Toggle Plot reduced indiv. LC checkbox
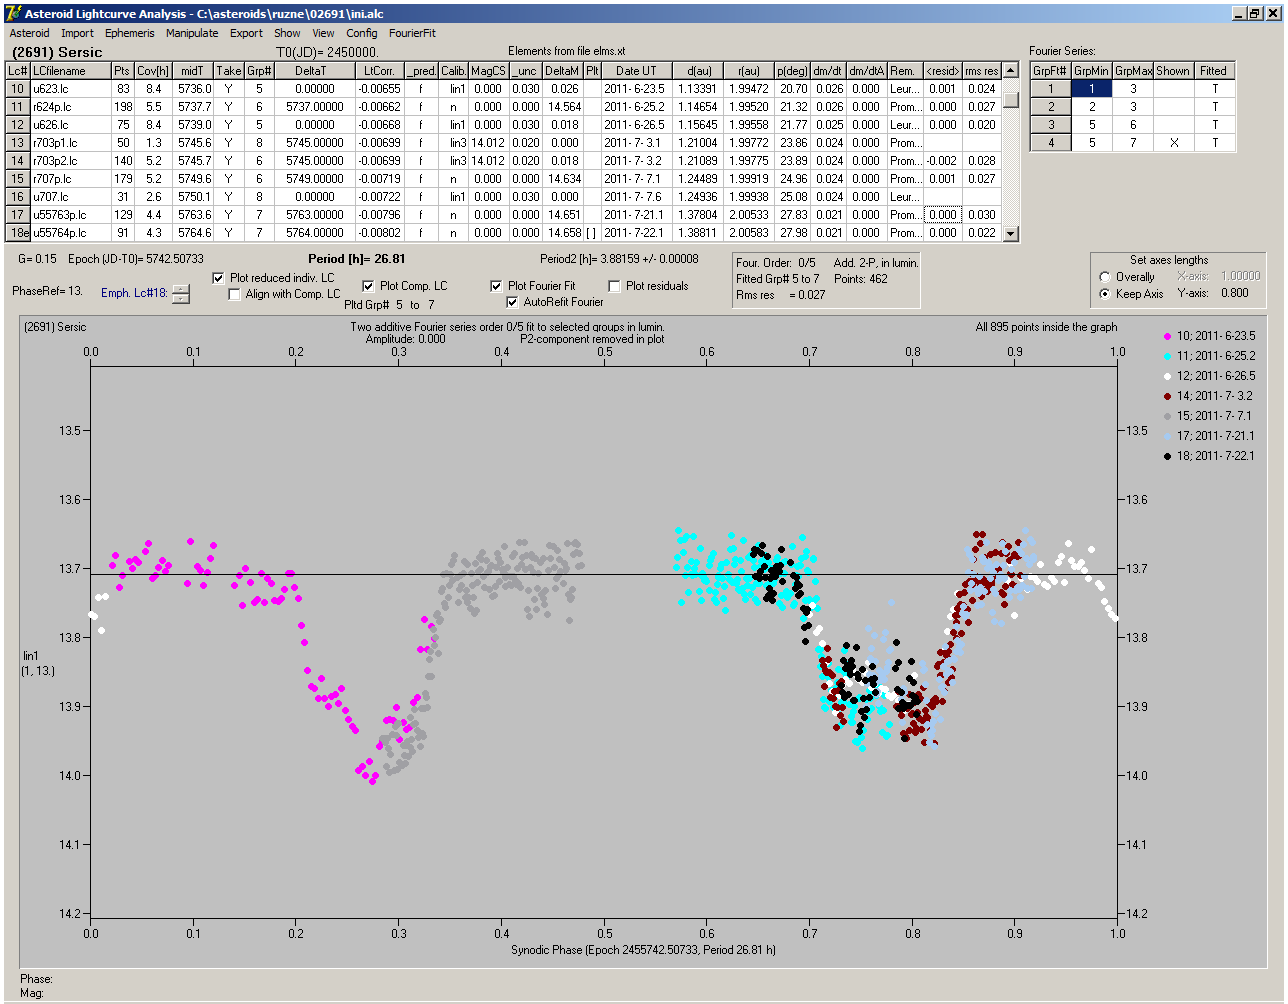 tap(219, 278)
